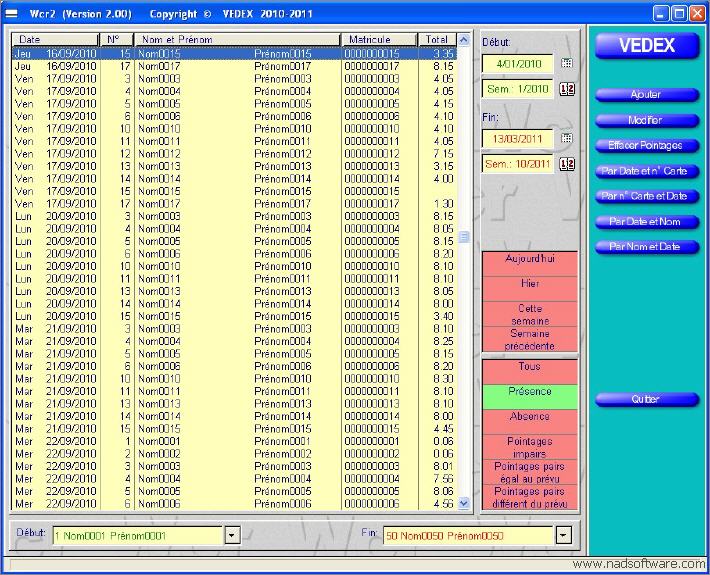Click the Quitter button
Screen dimensions: 710x575
pyautogui.click(x=647, y=399)
